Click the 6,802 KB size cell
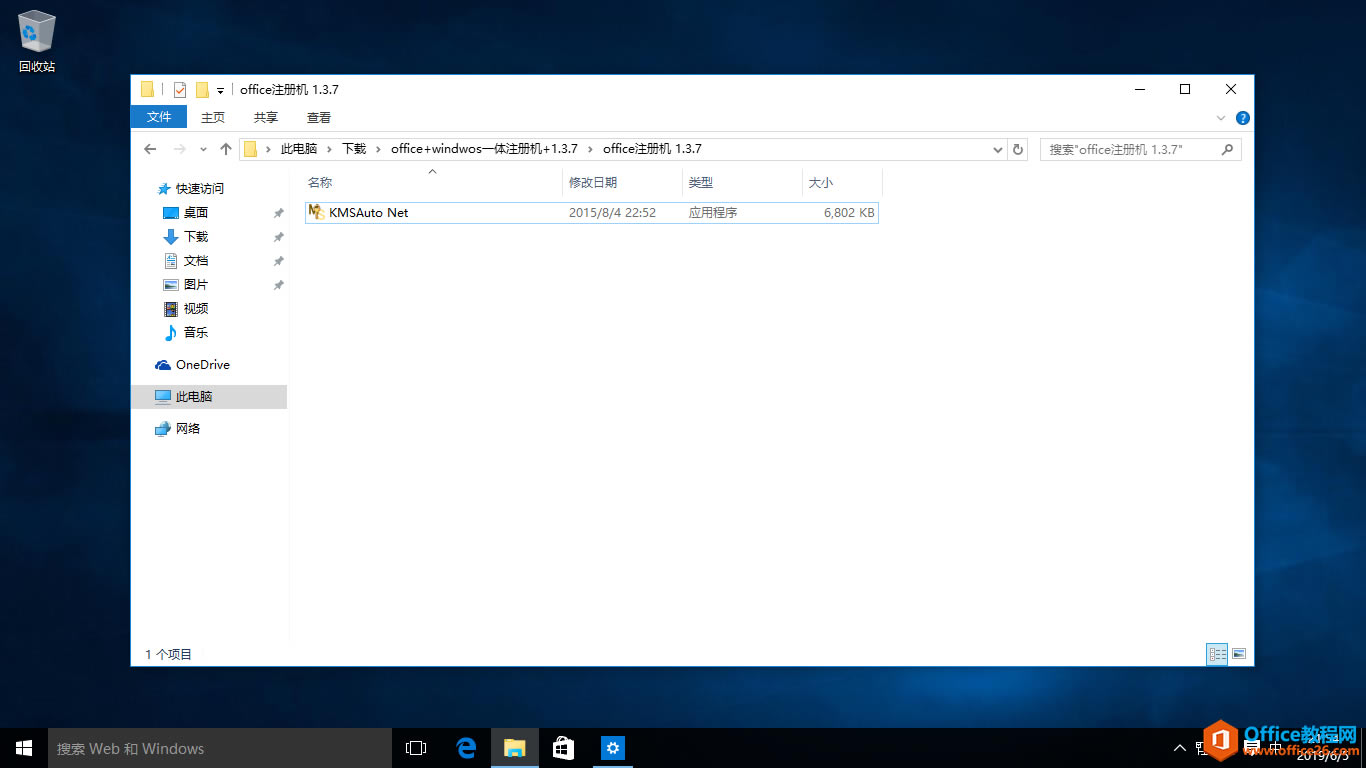Image resolution: width=1366 pixels, height=768 pixels. (x=849, y=213)
